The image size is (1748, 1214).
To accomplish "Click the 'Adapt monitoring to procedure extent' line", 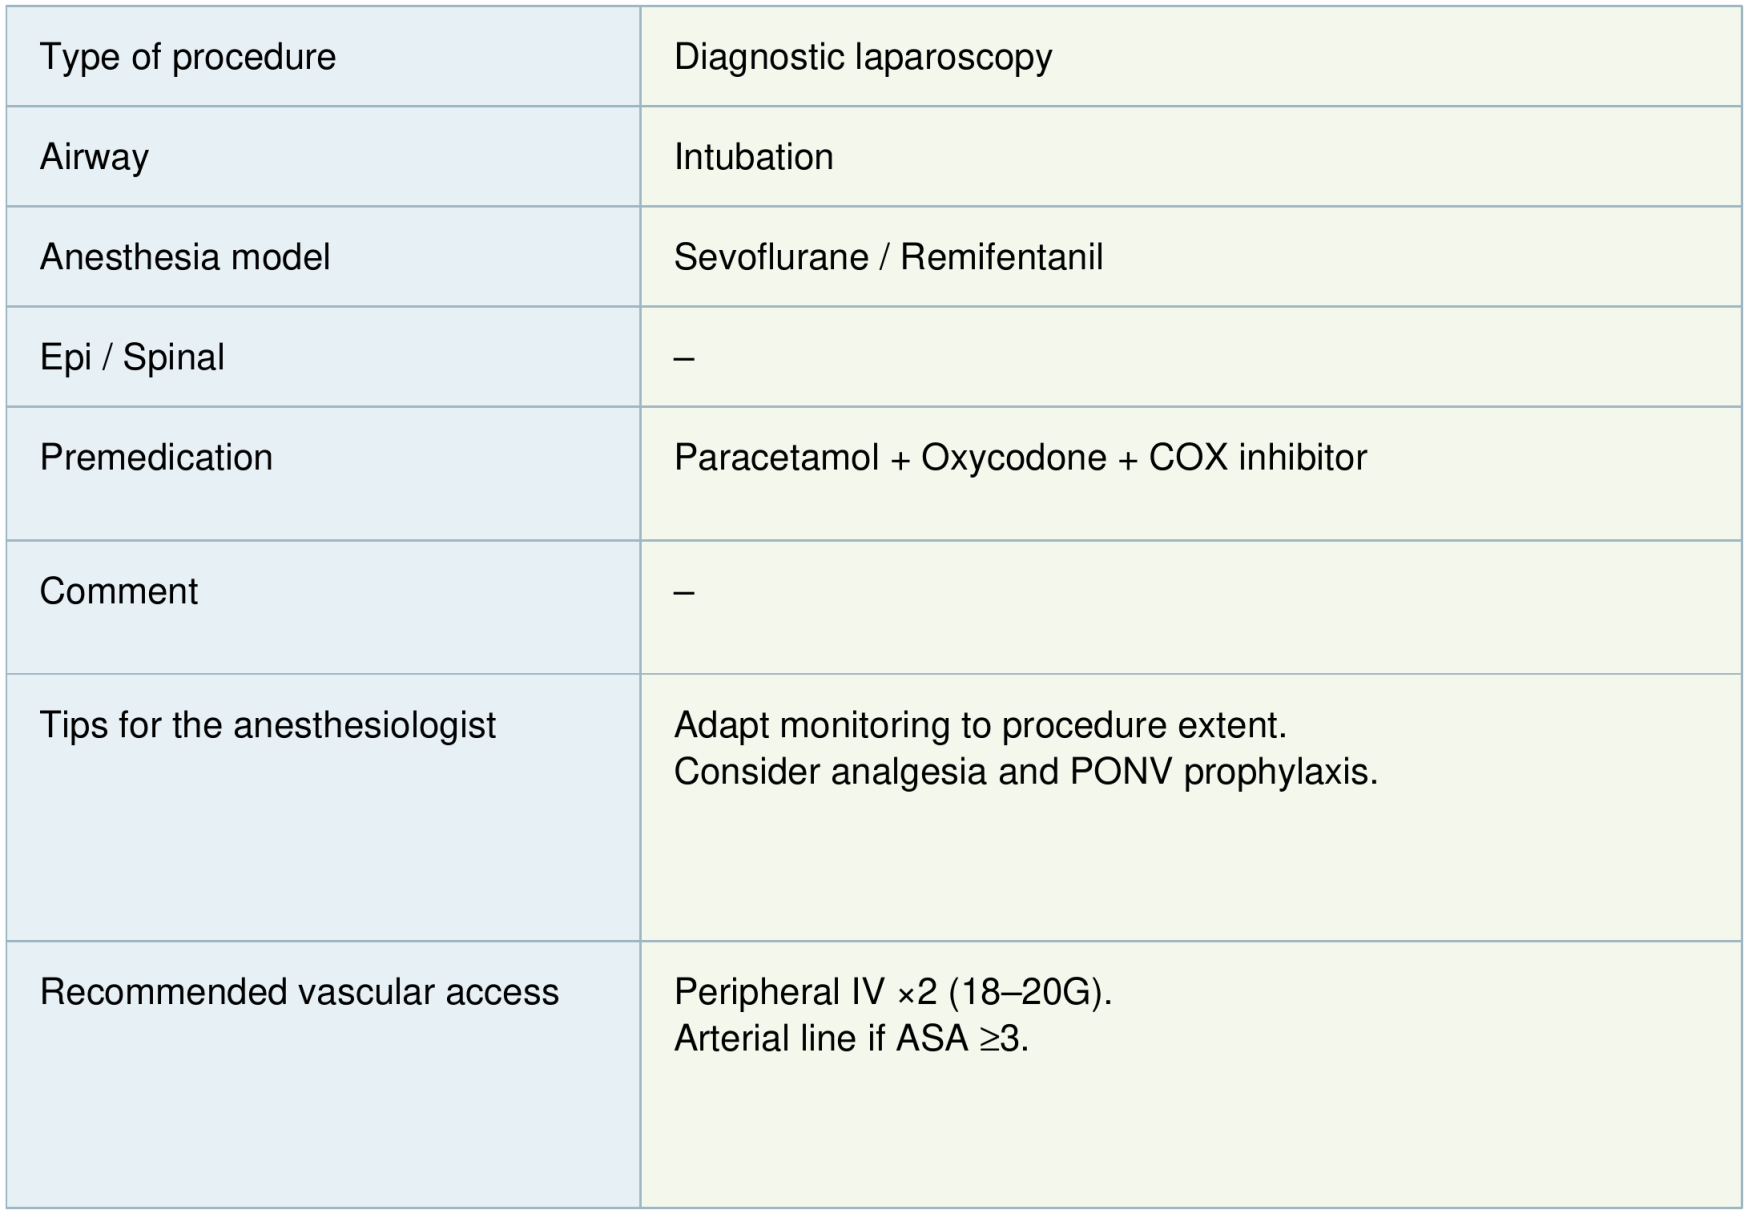I will click(980, 725).
